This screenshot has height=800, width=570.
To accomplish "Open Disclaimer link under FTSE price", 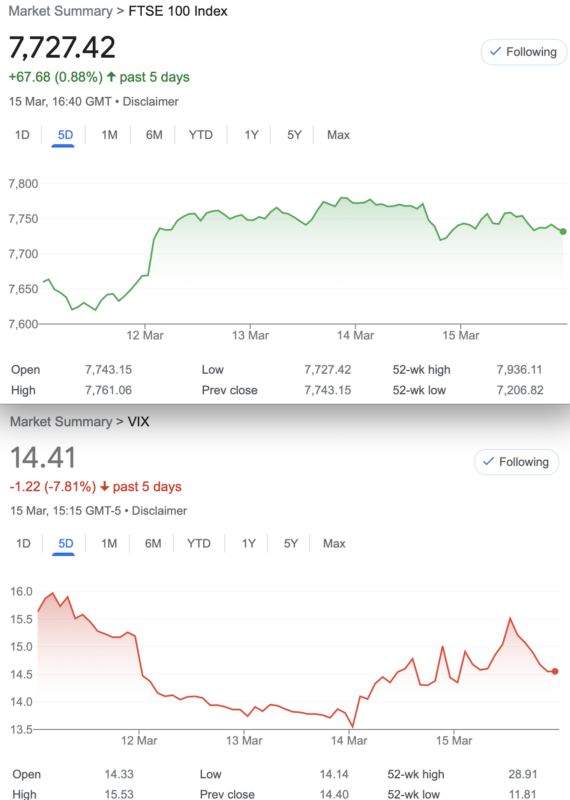I will (151, 102).
